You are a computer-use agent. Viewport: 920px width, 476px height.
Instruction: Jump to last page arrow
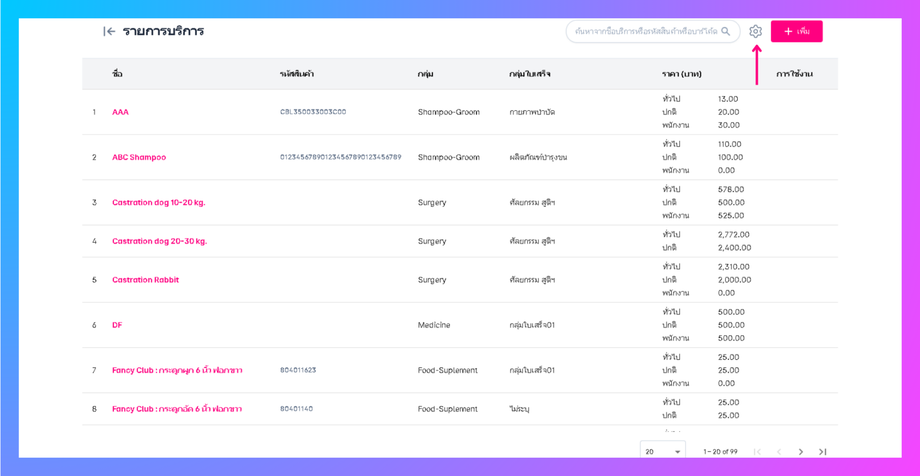coord(822,451)
